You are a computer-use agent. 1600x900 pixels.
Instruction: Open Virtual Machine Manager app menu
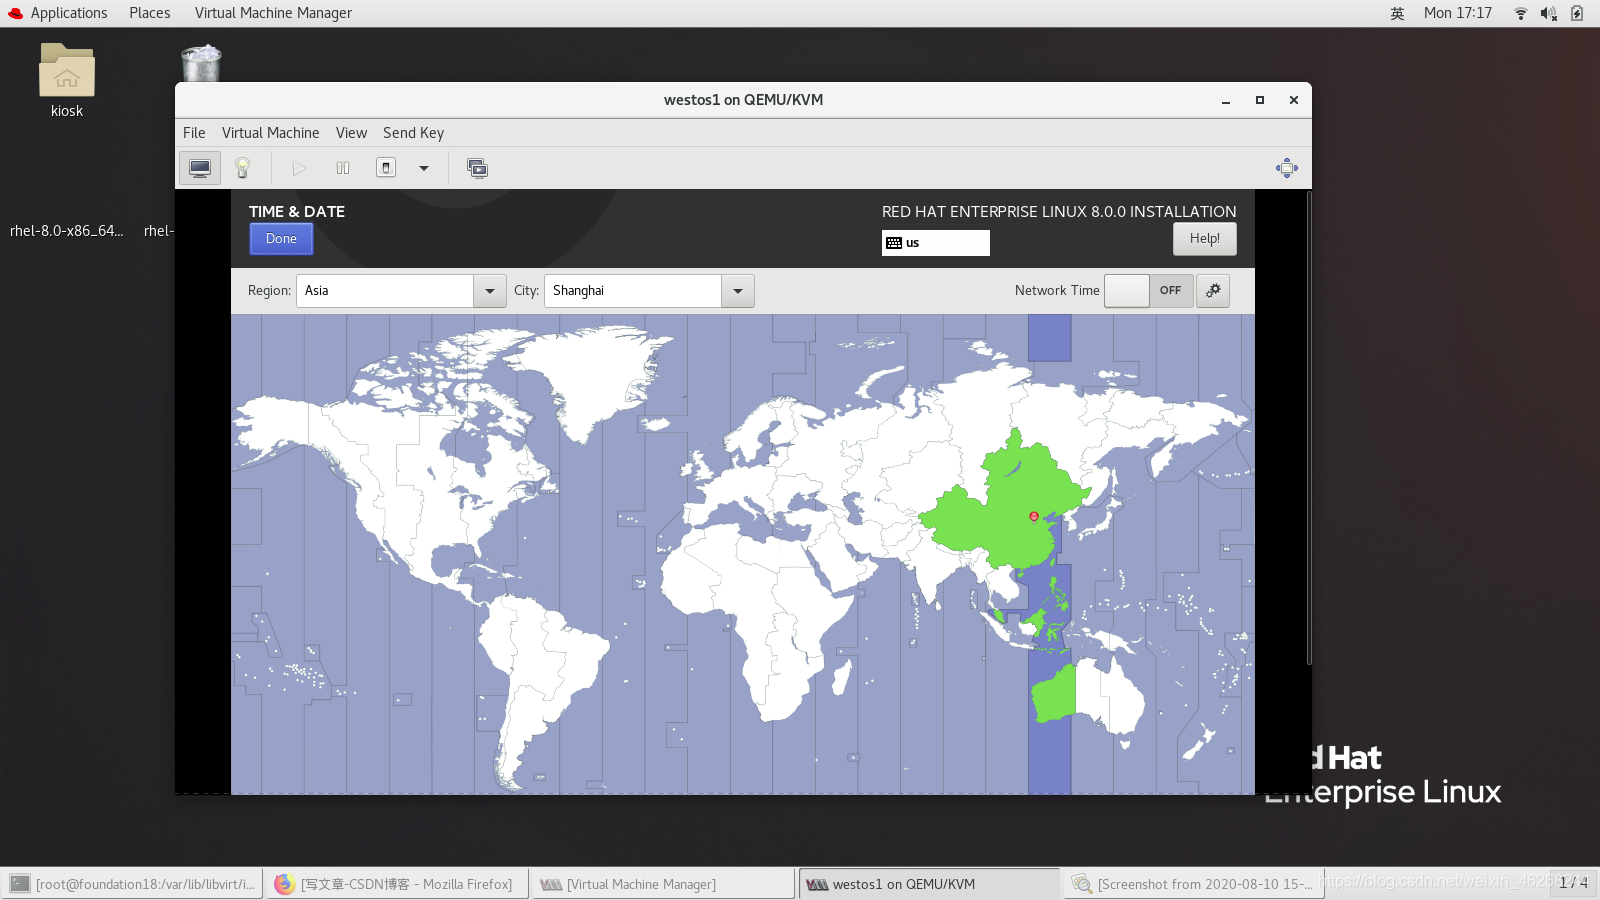click(273, 13)
